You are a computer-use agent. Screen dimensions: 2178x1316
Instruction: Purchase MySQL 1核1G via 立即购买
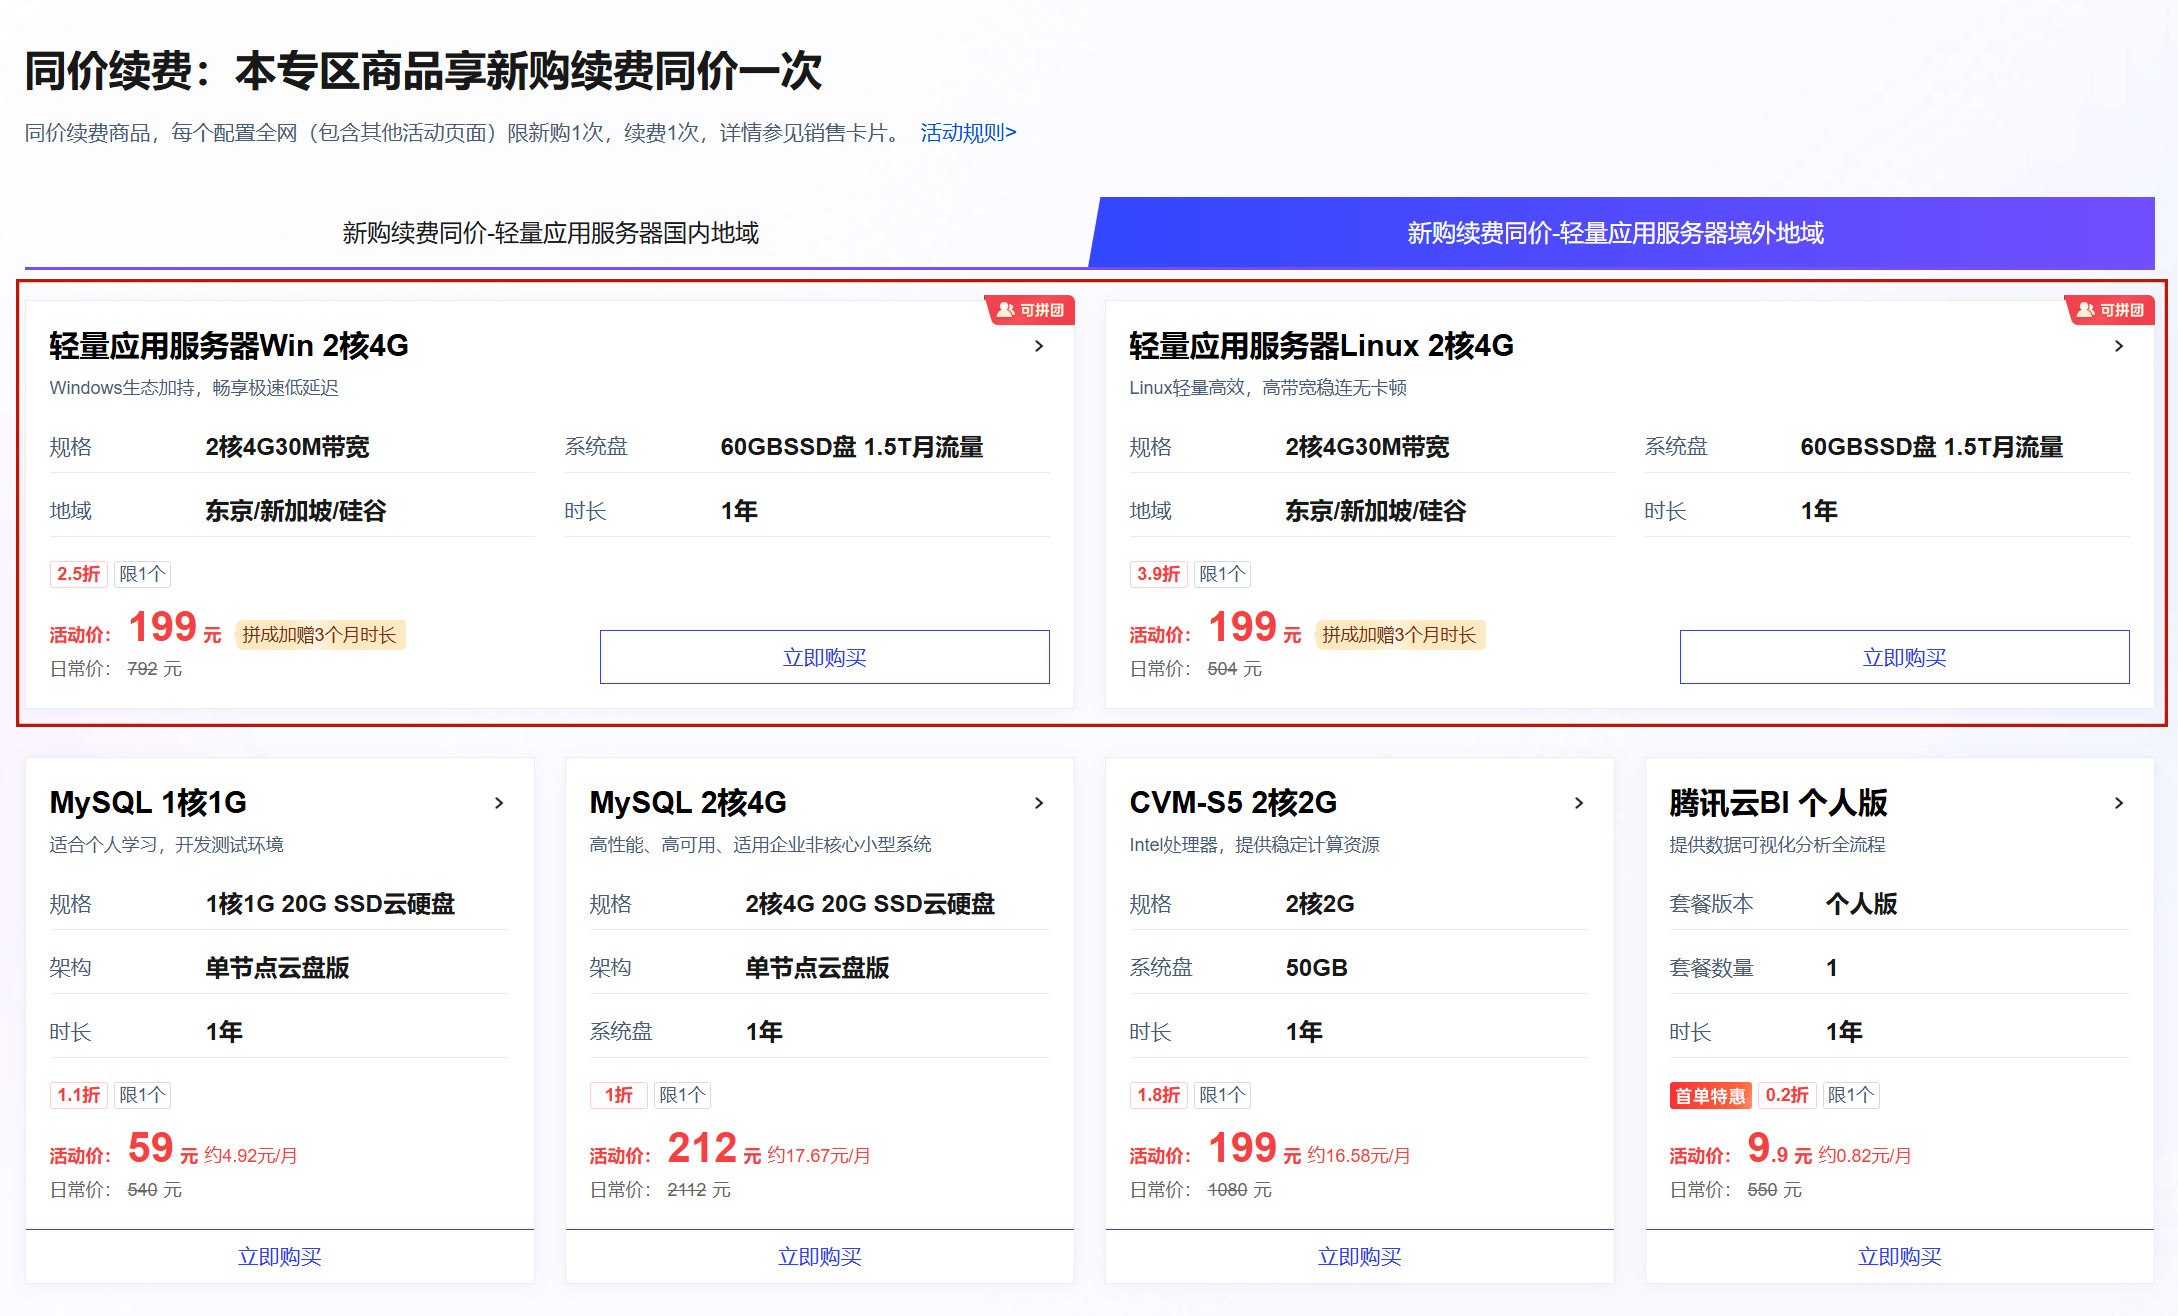tap(280, 1256)
